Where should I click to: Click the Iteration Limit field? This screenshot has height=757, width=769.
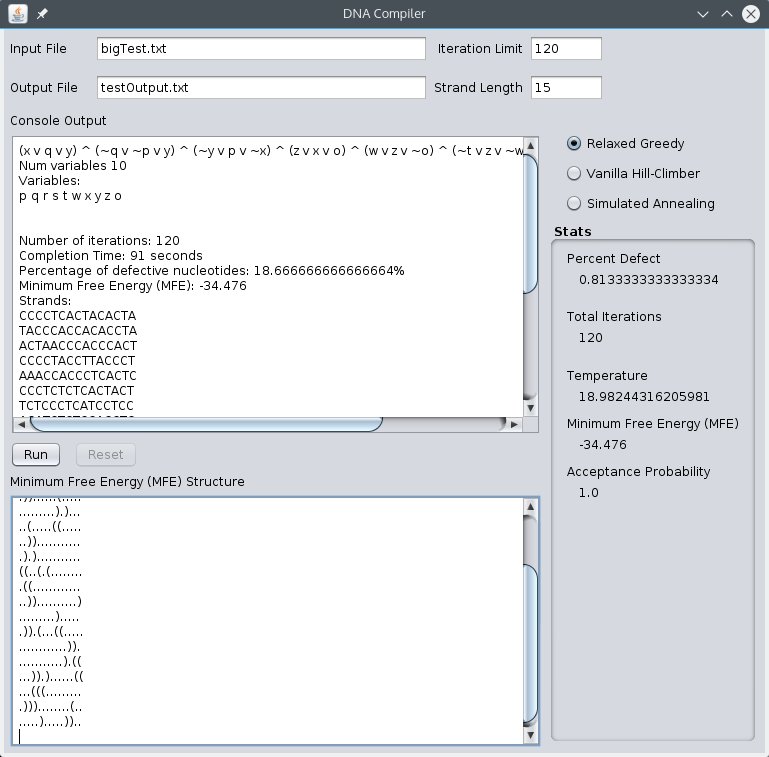pyautogui.click(x=566, y=49)
